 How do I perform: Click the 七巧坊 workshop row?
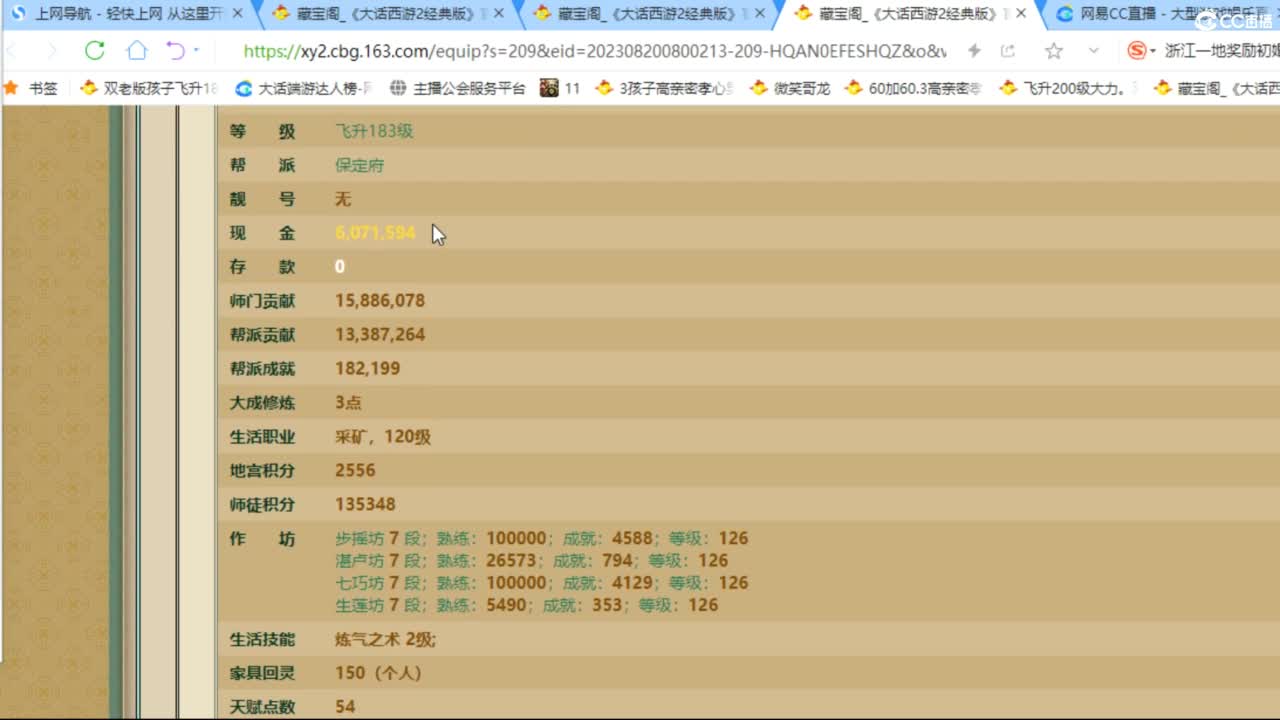pyautogui.click(x=541, y=582)
